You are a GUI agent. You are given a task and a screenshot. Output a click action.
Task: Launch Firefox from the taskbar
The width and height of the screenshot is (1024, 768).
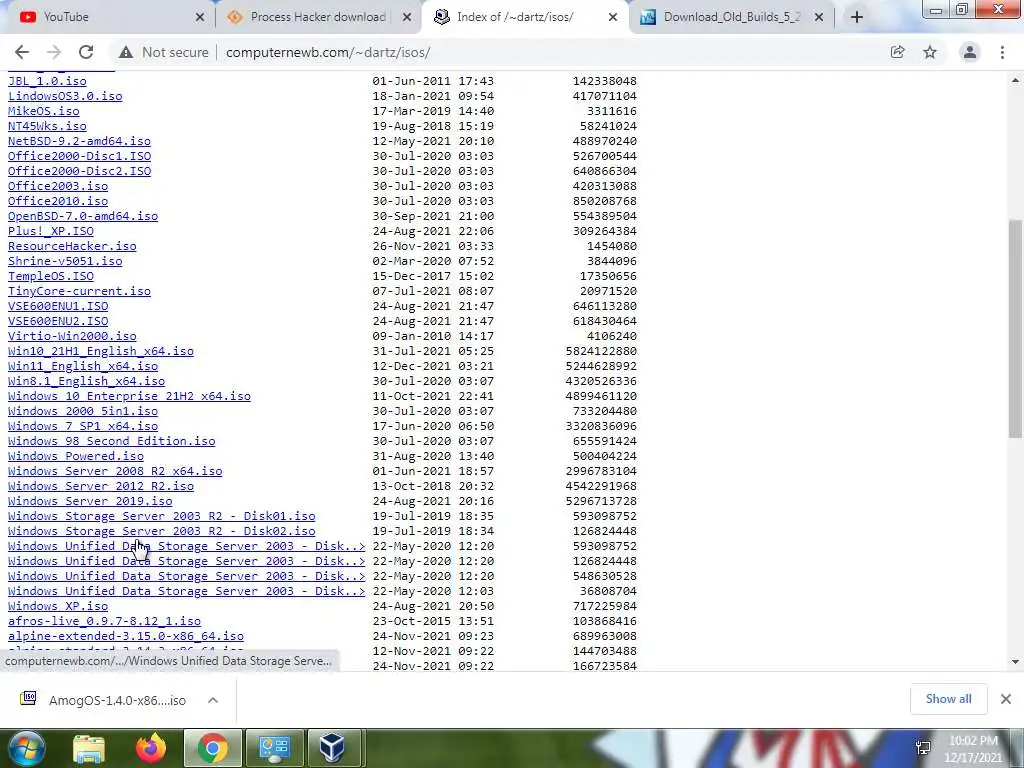click(151, 748)
